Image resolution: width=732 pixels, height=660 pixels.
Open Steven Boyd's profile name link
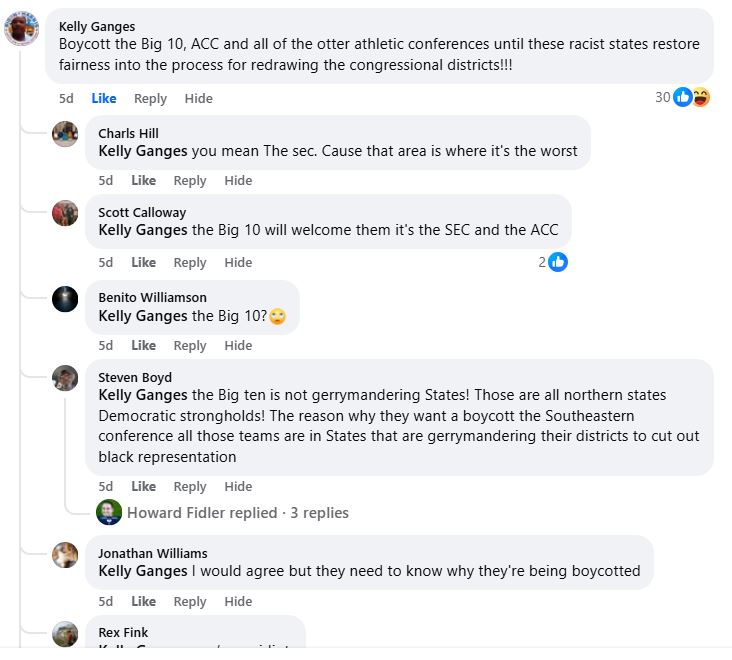(x=135, y=377)
